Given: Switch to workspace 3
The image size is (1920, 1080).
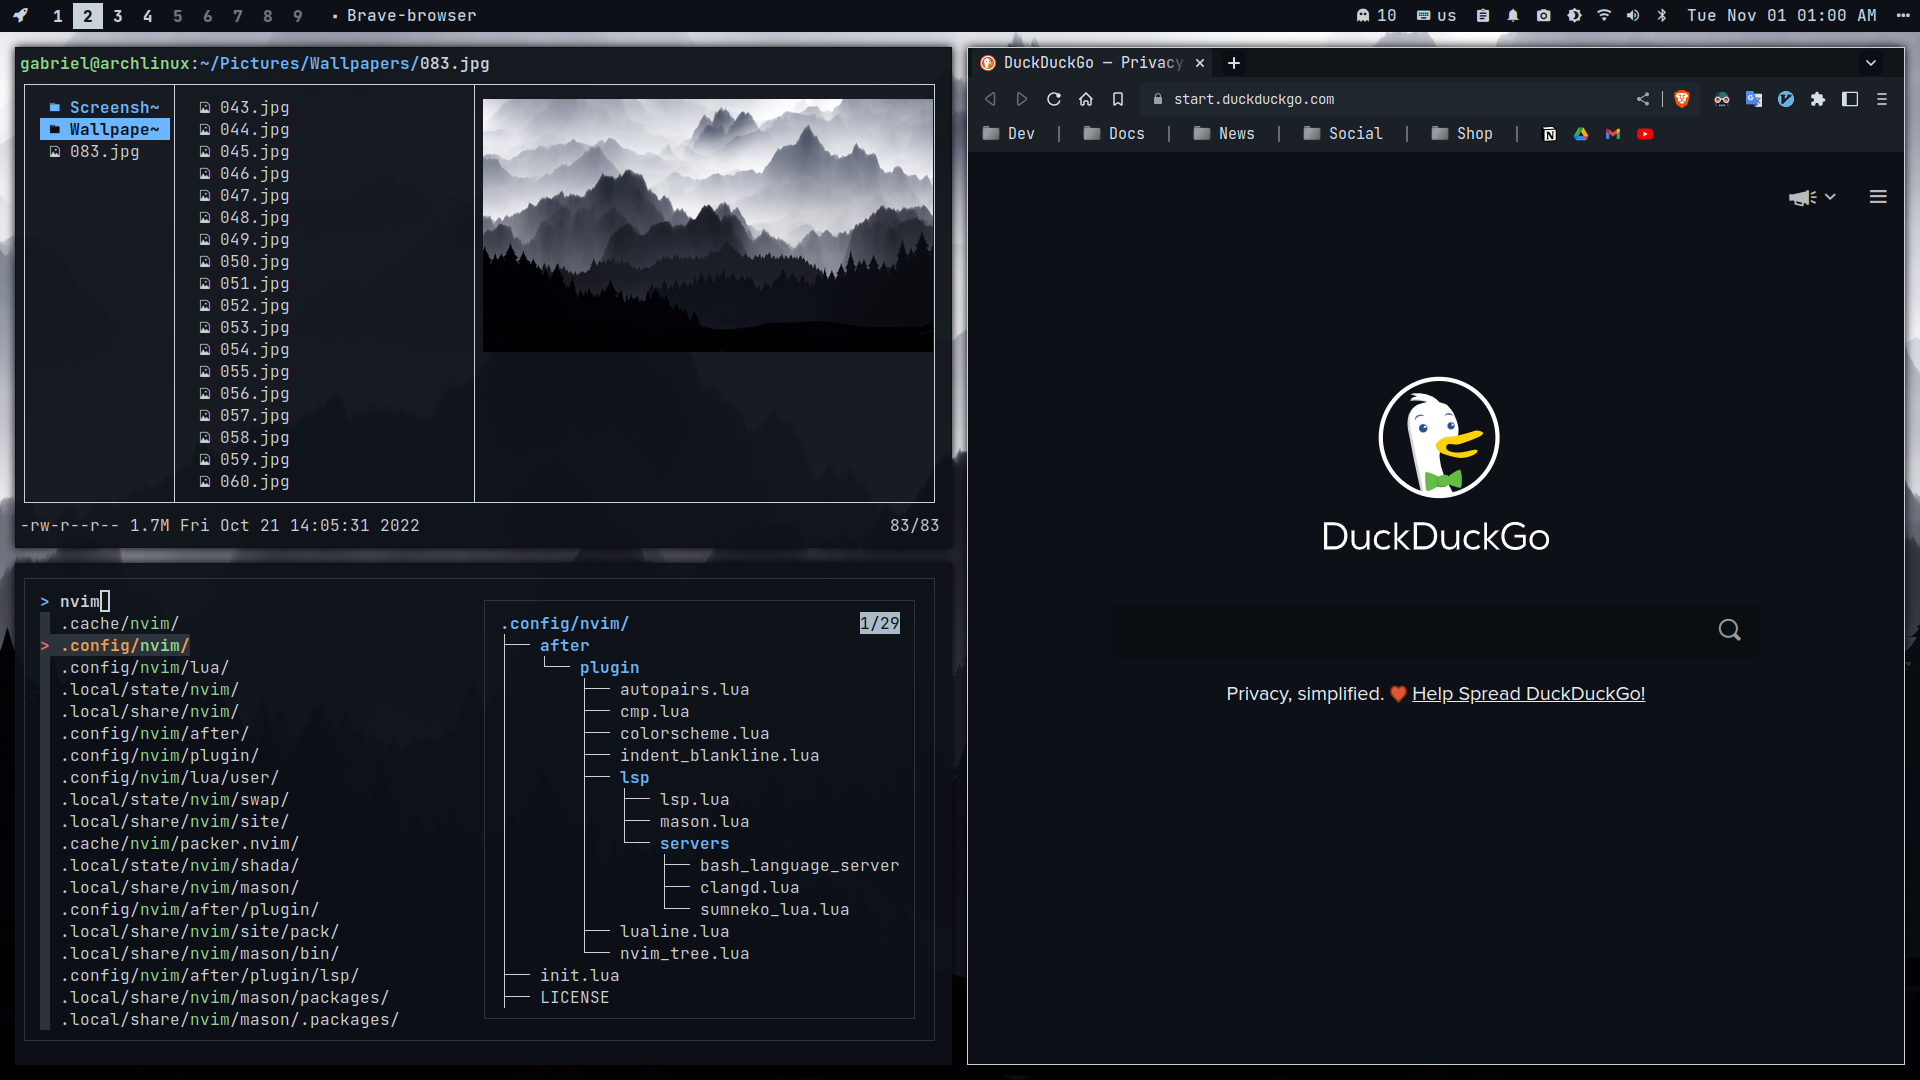Looking at the screenshot, I should pyautogui.click(x=118, y=16).
